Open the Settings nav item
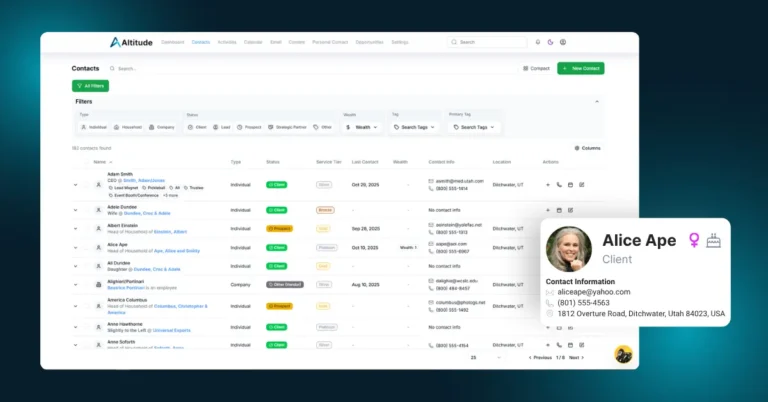The height and width of the screenshot is (402, 768). [x=400, y=42]
